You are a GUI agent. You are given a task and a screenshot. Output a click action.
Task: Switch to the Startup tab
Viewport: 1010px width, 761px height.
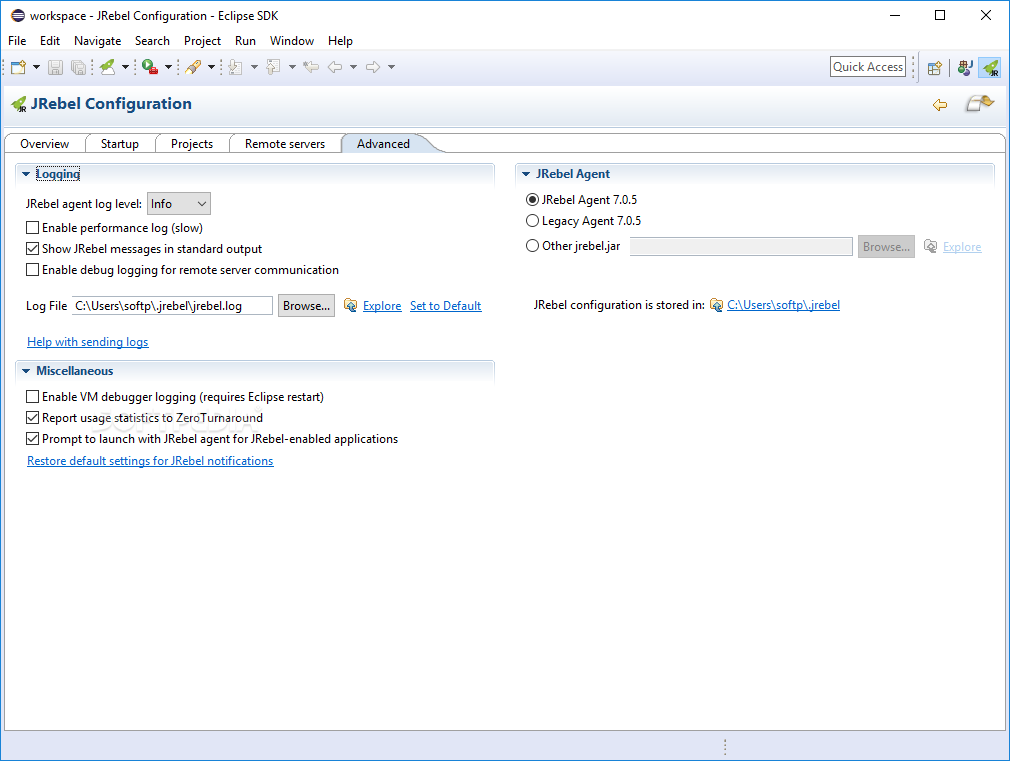pos(120,144)
